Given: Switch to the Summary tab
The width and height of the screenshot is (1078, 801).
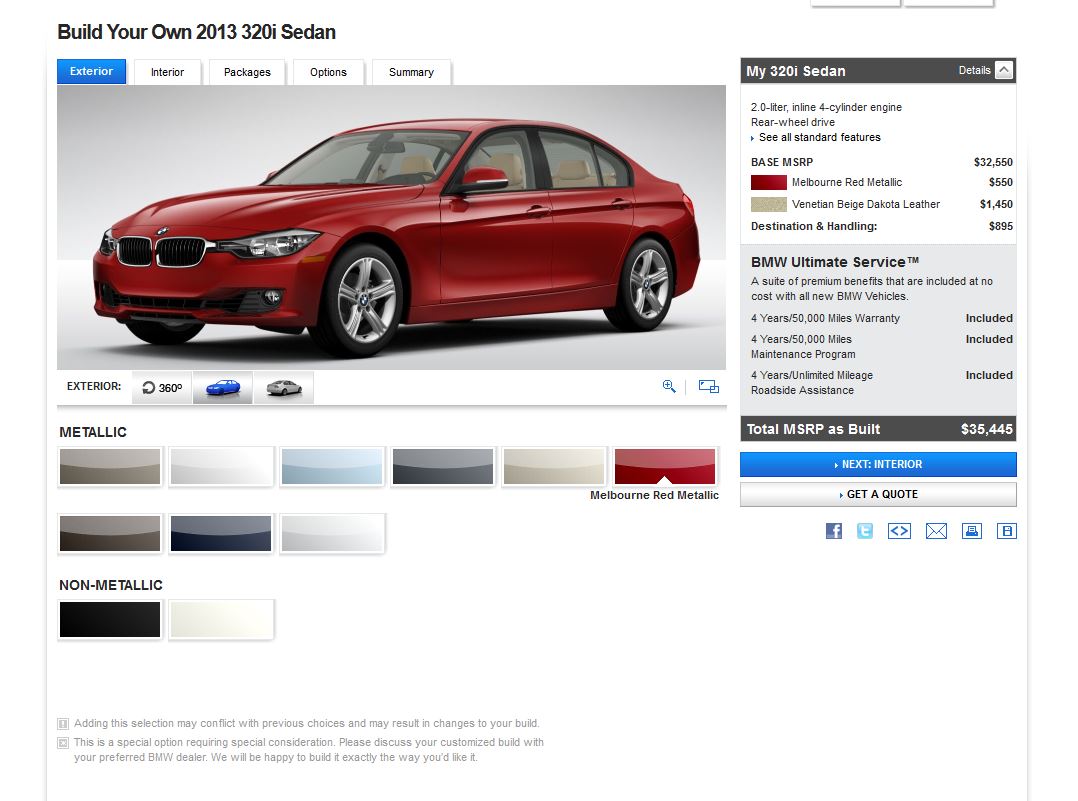Looking at the screenshot, I should click(x=411, y=72).
